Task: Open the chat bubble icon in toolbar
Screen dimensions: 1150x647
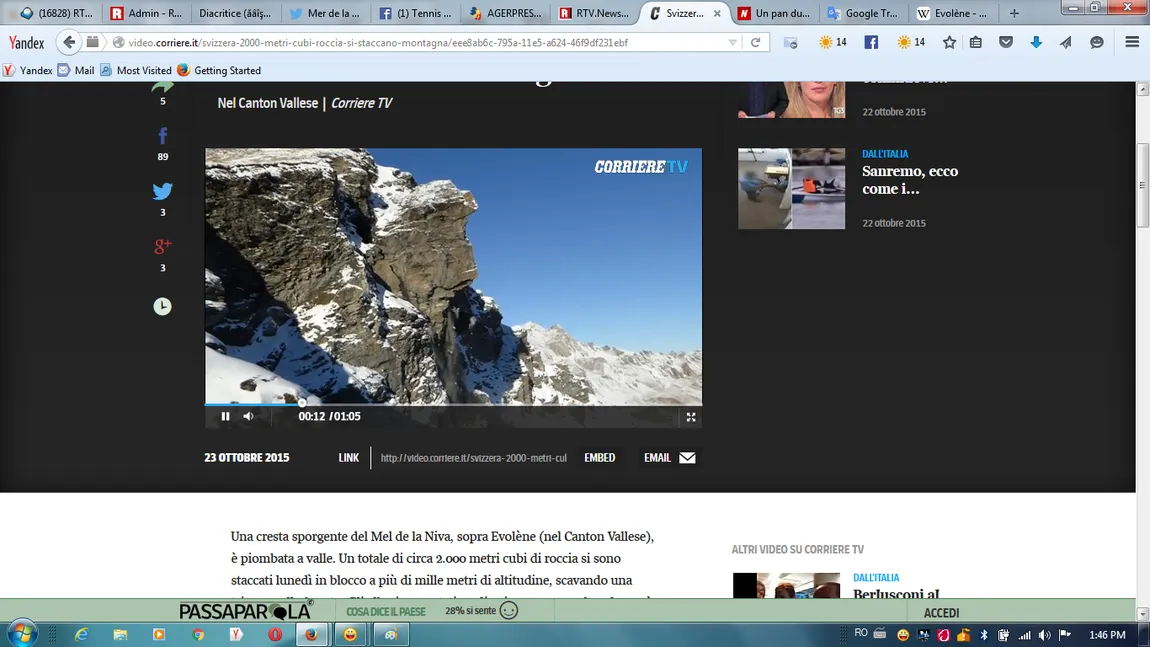Action: [1096, 43]
